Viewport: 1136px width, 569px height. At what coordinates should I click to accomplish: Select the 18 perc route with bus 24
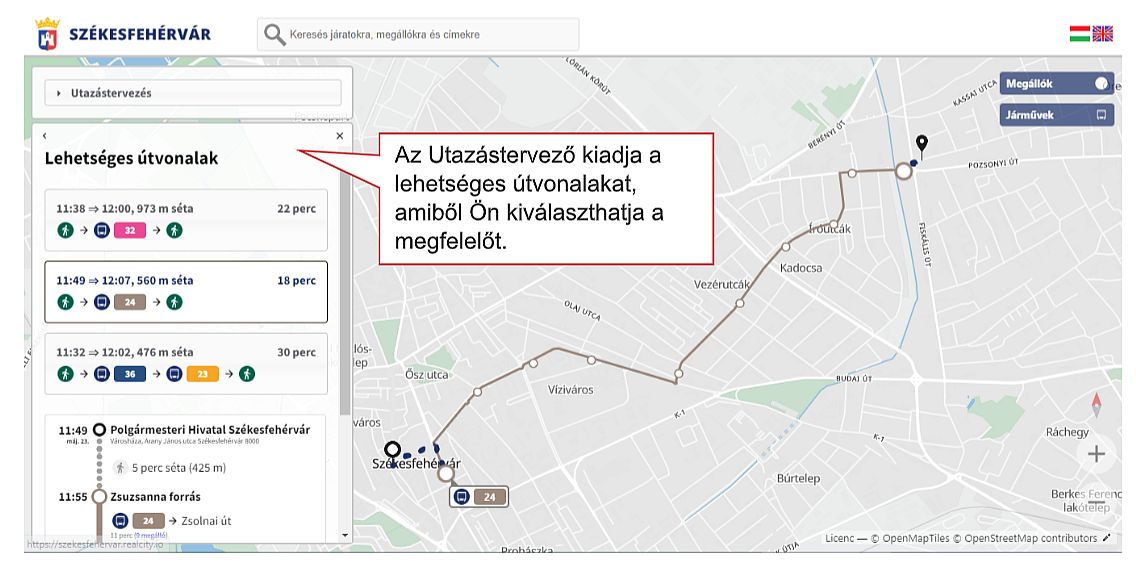[x=186, y=291]
